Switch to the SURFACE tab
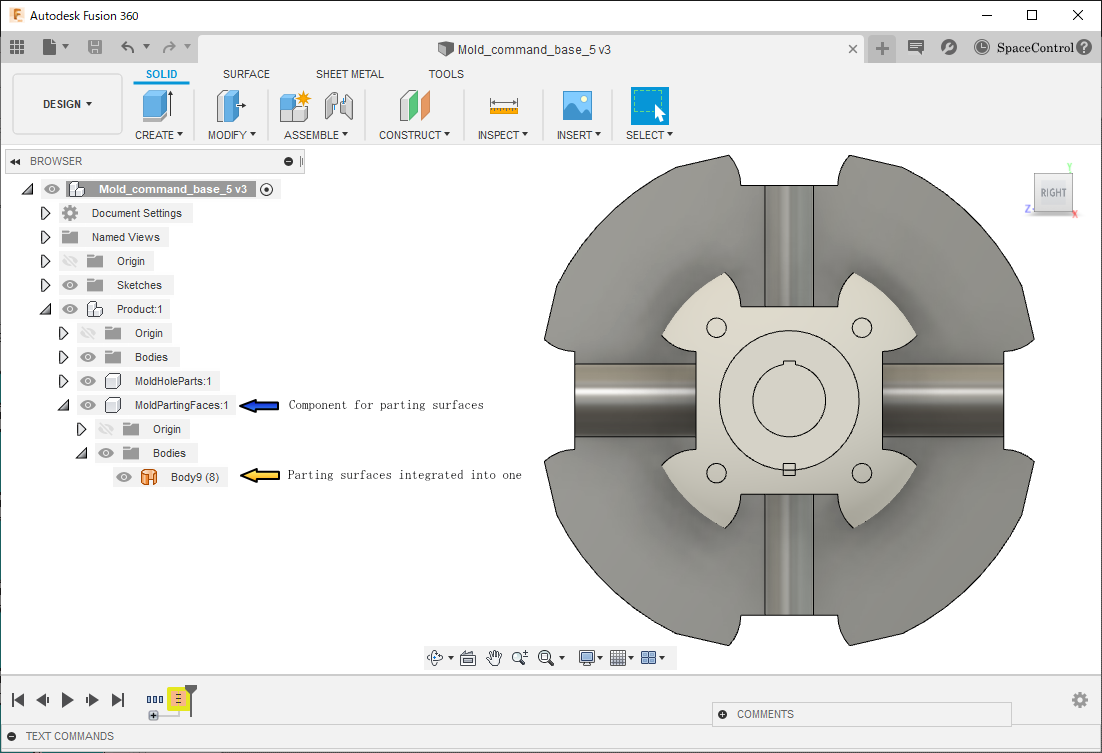The width and height of the screenshot is (1102, 753). click(x=246, y=74)
